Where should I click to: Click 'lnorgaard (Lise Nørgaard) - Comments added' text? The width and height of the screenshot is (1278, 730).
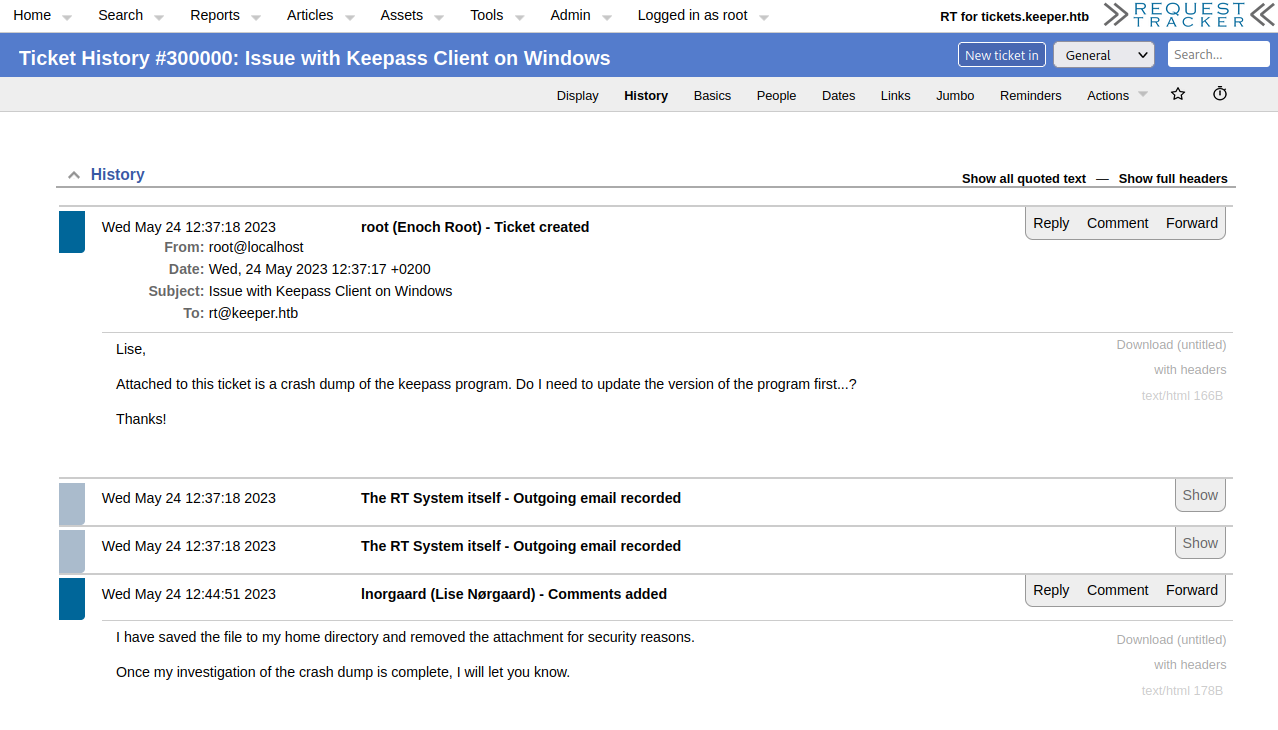[x=514, y=594]
